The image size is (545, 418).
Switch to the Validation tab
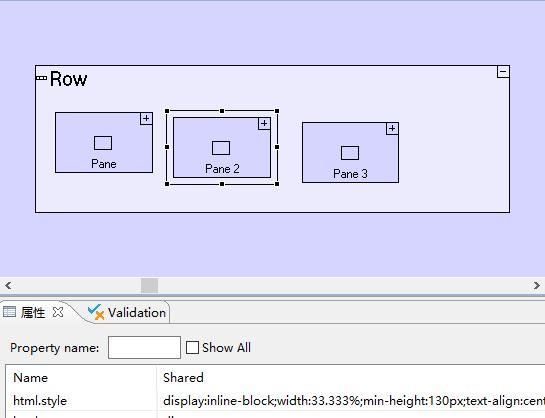(127, 312)
